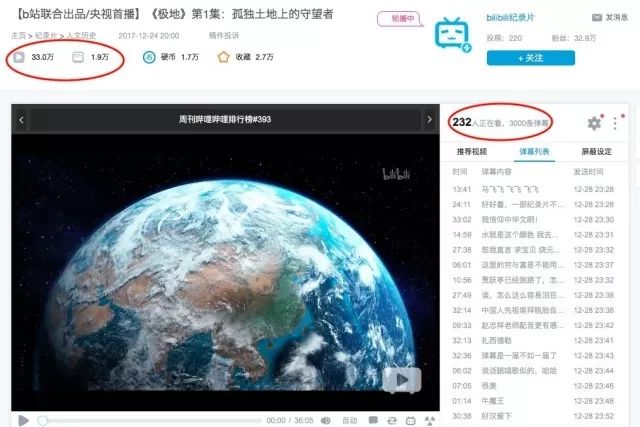
Task: Select danmaku row '马飞飞 飞飞 飞飞'
Action: [x=533, y=189]
